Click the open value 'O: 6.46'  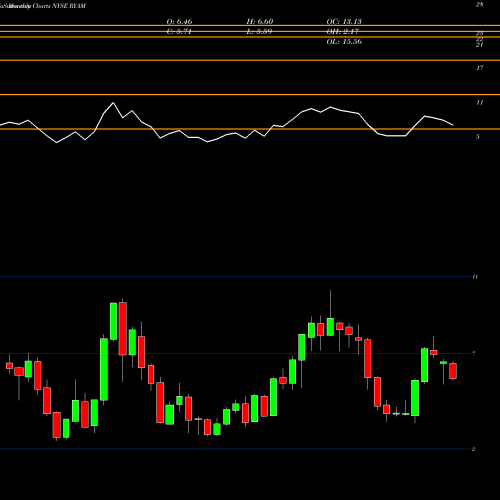(x=179, y=21)
